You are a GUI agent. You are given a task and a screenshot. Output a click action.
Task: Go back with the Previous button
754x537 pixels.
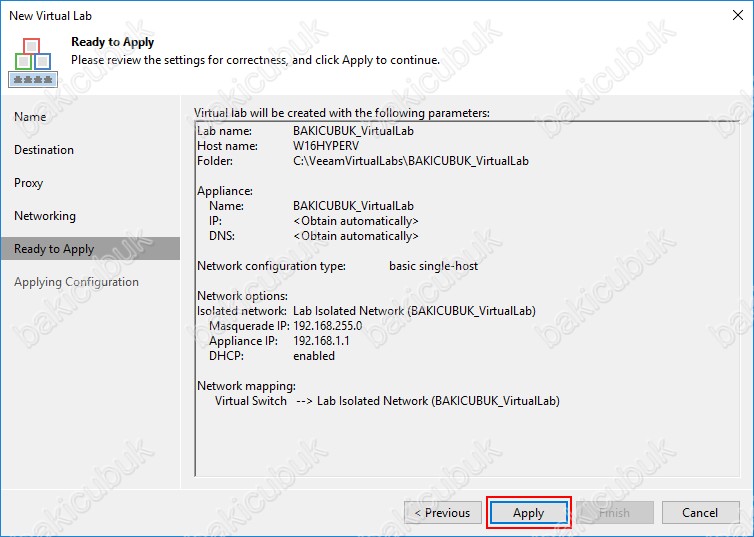[442, 512]
